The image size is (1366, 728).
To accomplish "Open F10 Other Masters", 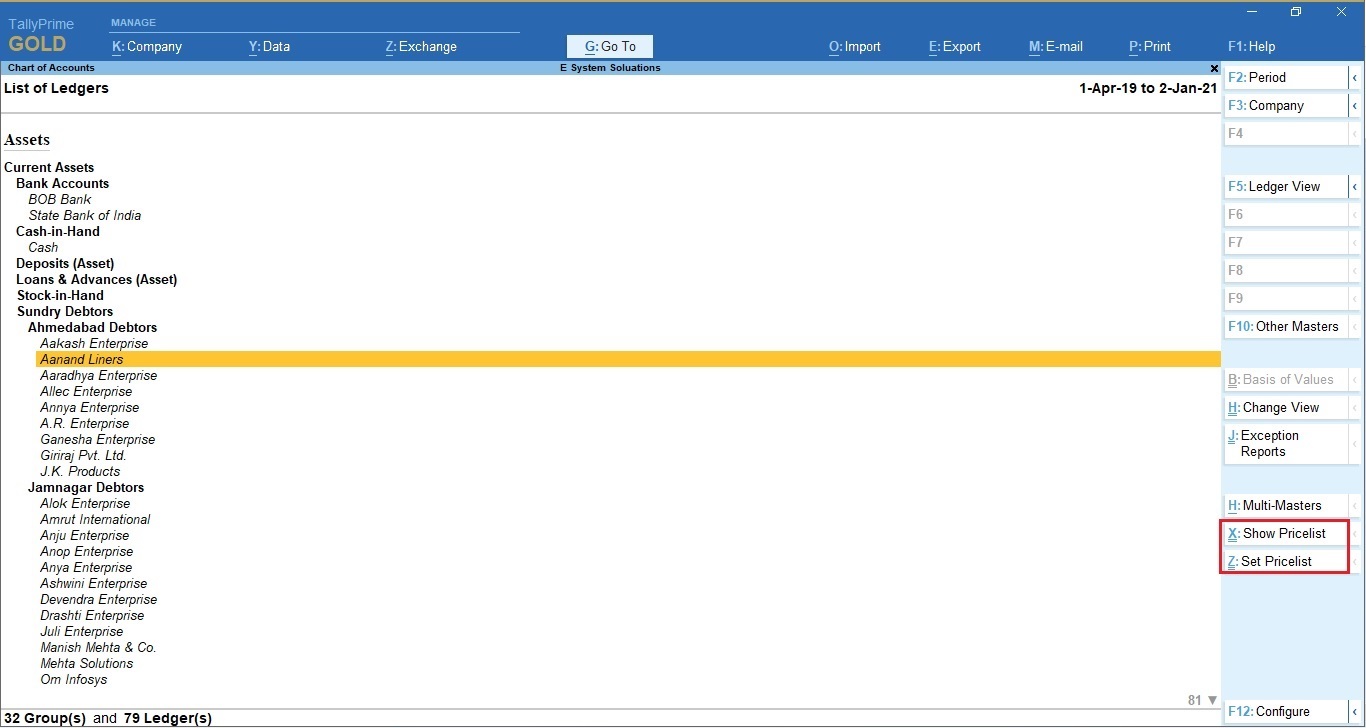I will (1283, 326).
